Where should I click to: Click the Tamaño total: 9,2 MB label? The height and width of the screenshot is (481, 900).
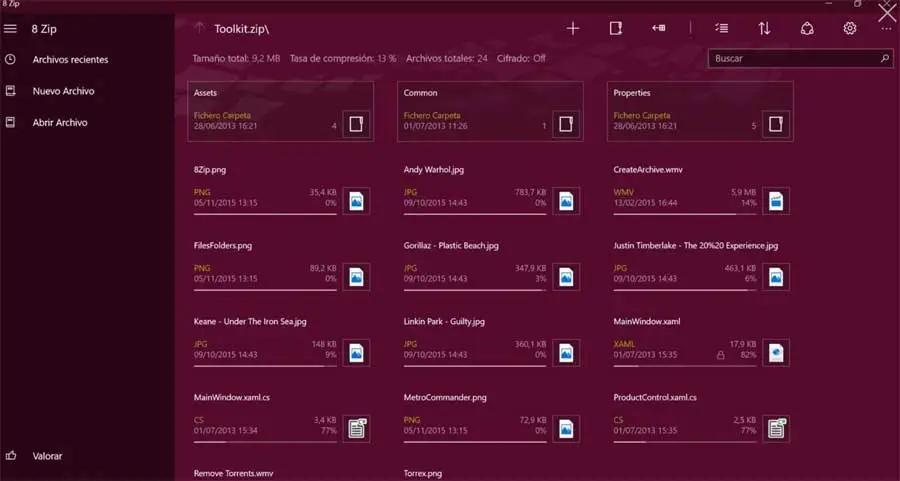click(x=236, y=59)
